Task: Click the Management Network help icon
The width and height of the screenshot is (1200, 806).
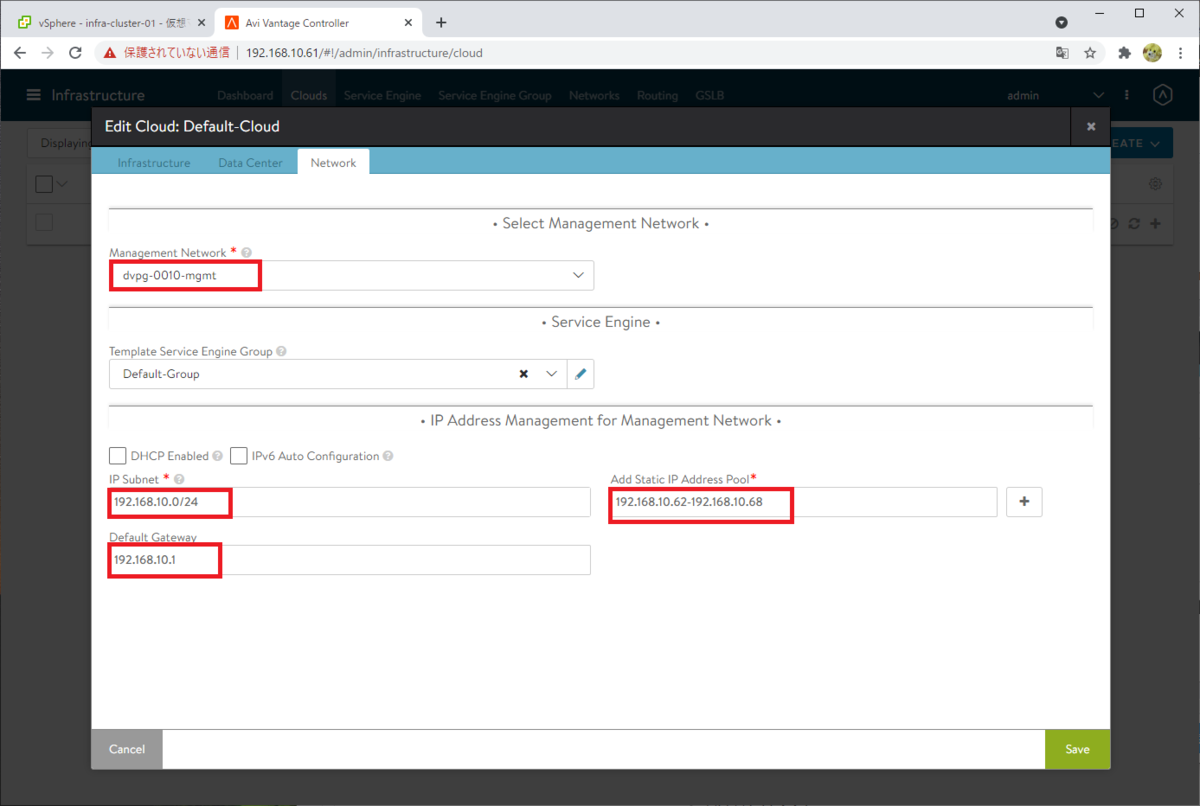Action: point(246,253)
